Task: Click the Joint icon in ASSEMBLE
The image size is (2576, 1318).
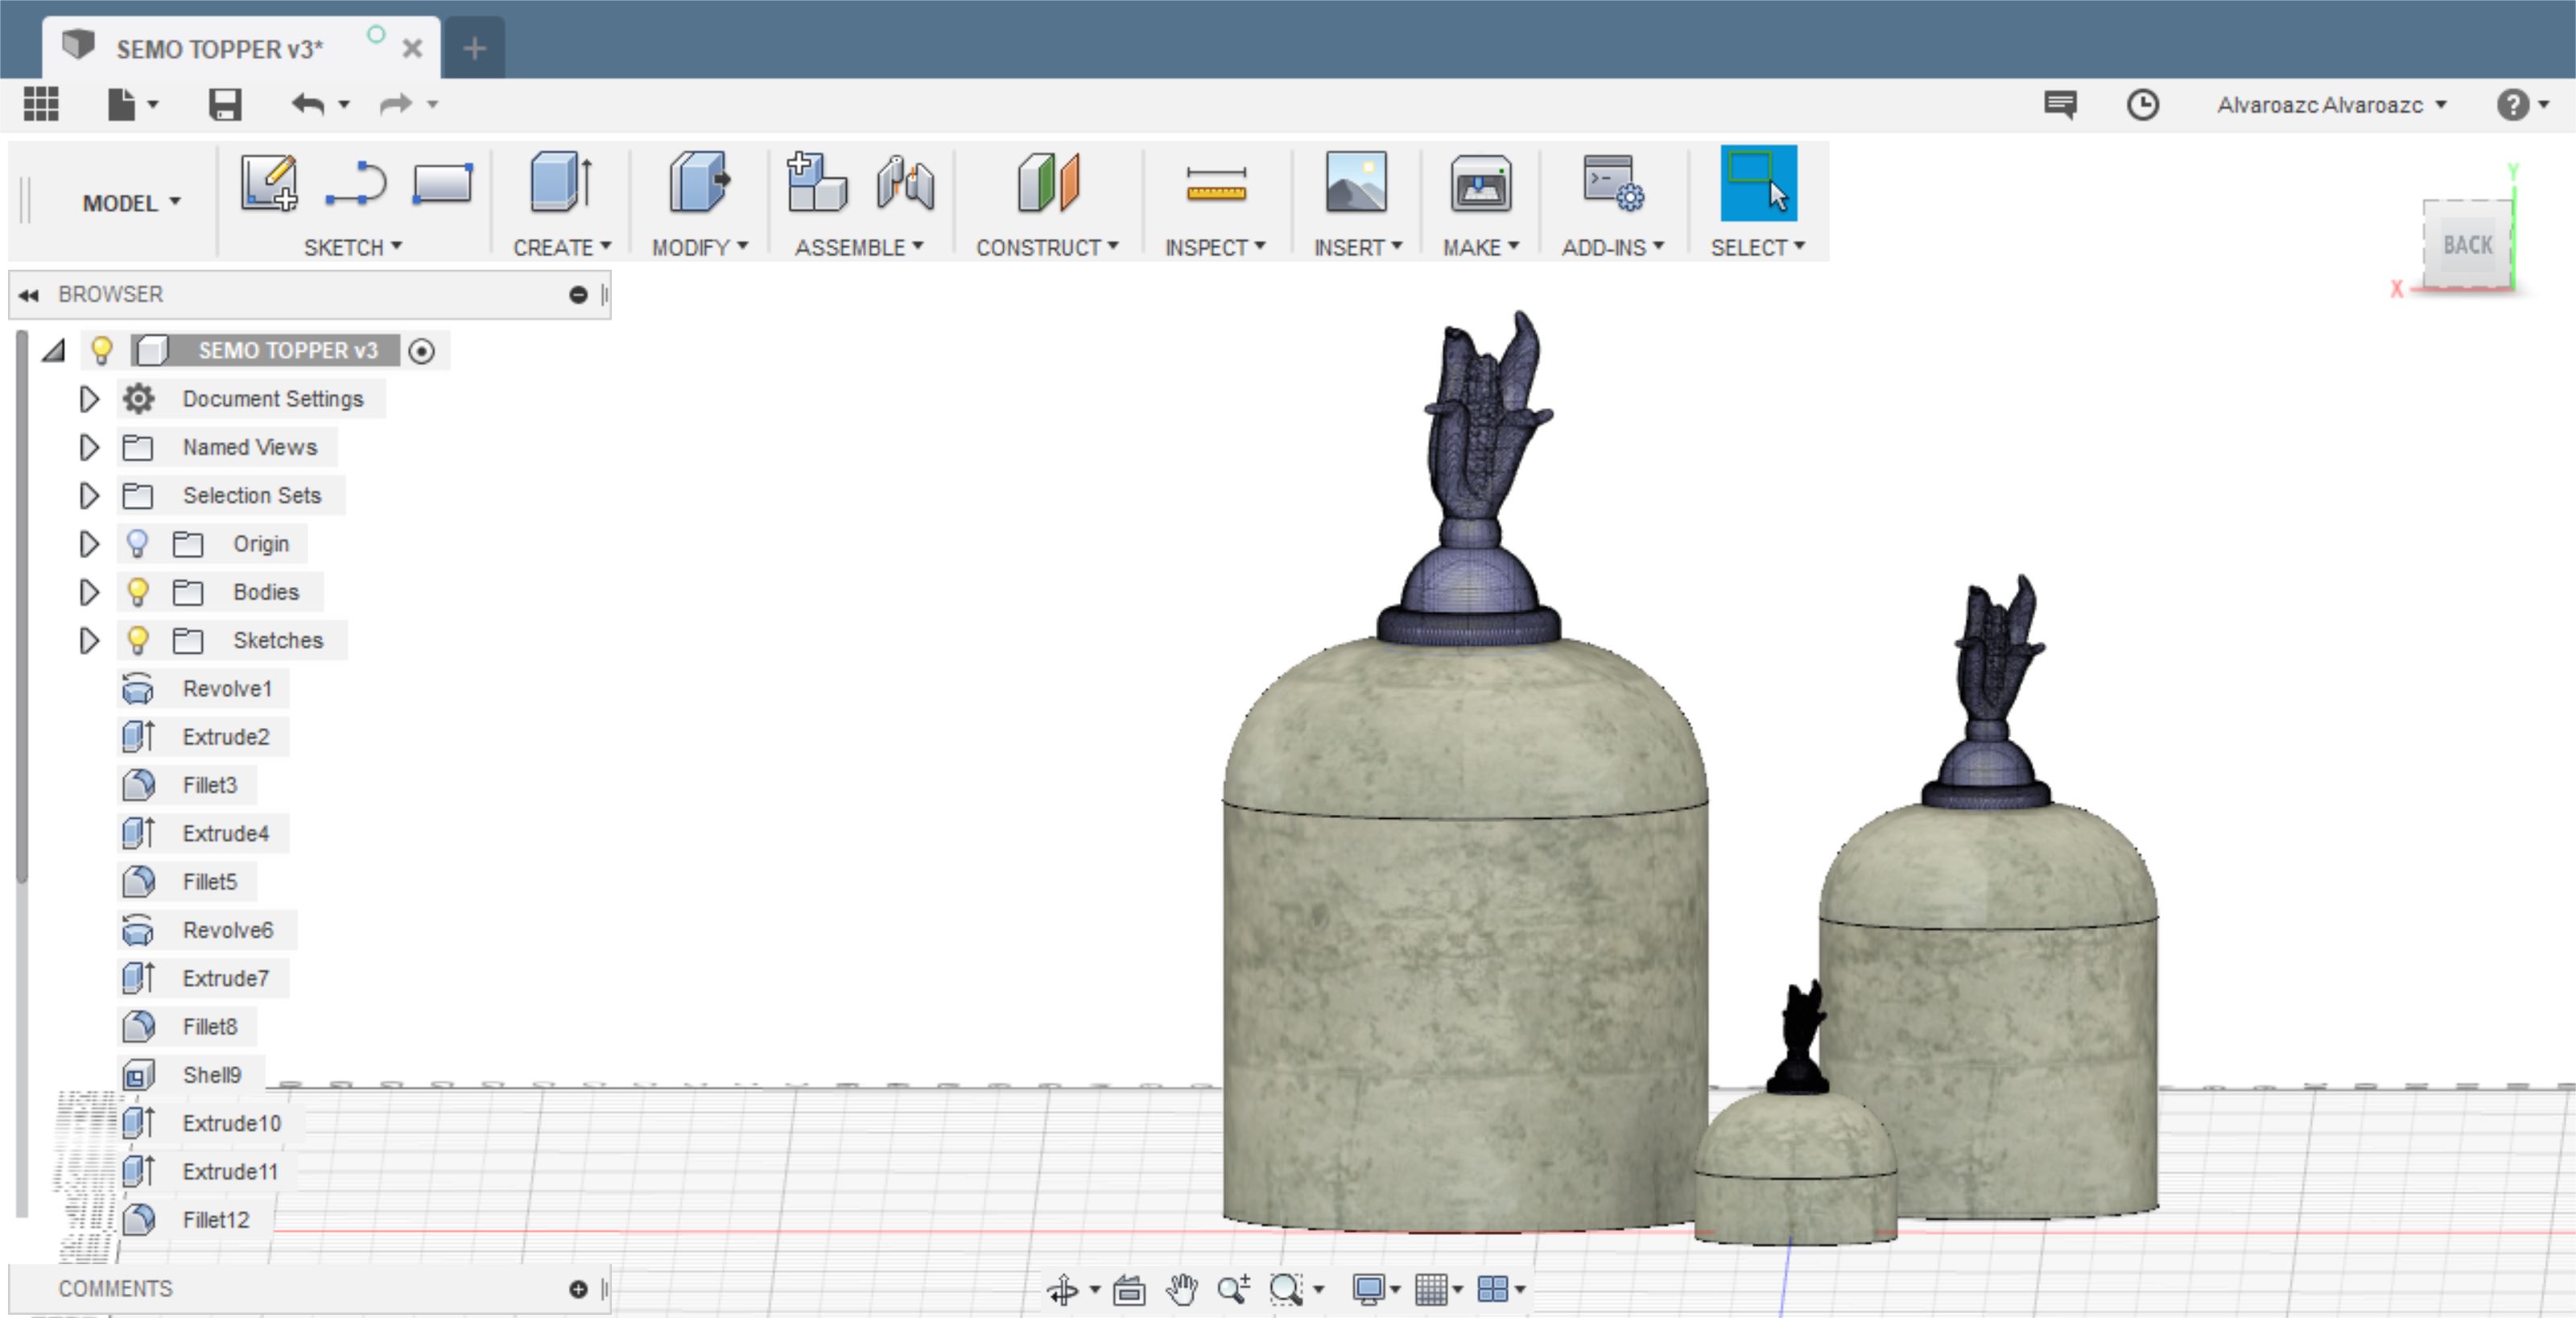Action: [905, 183]
